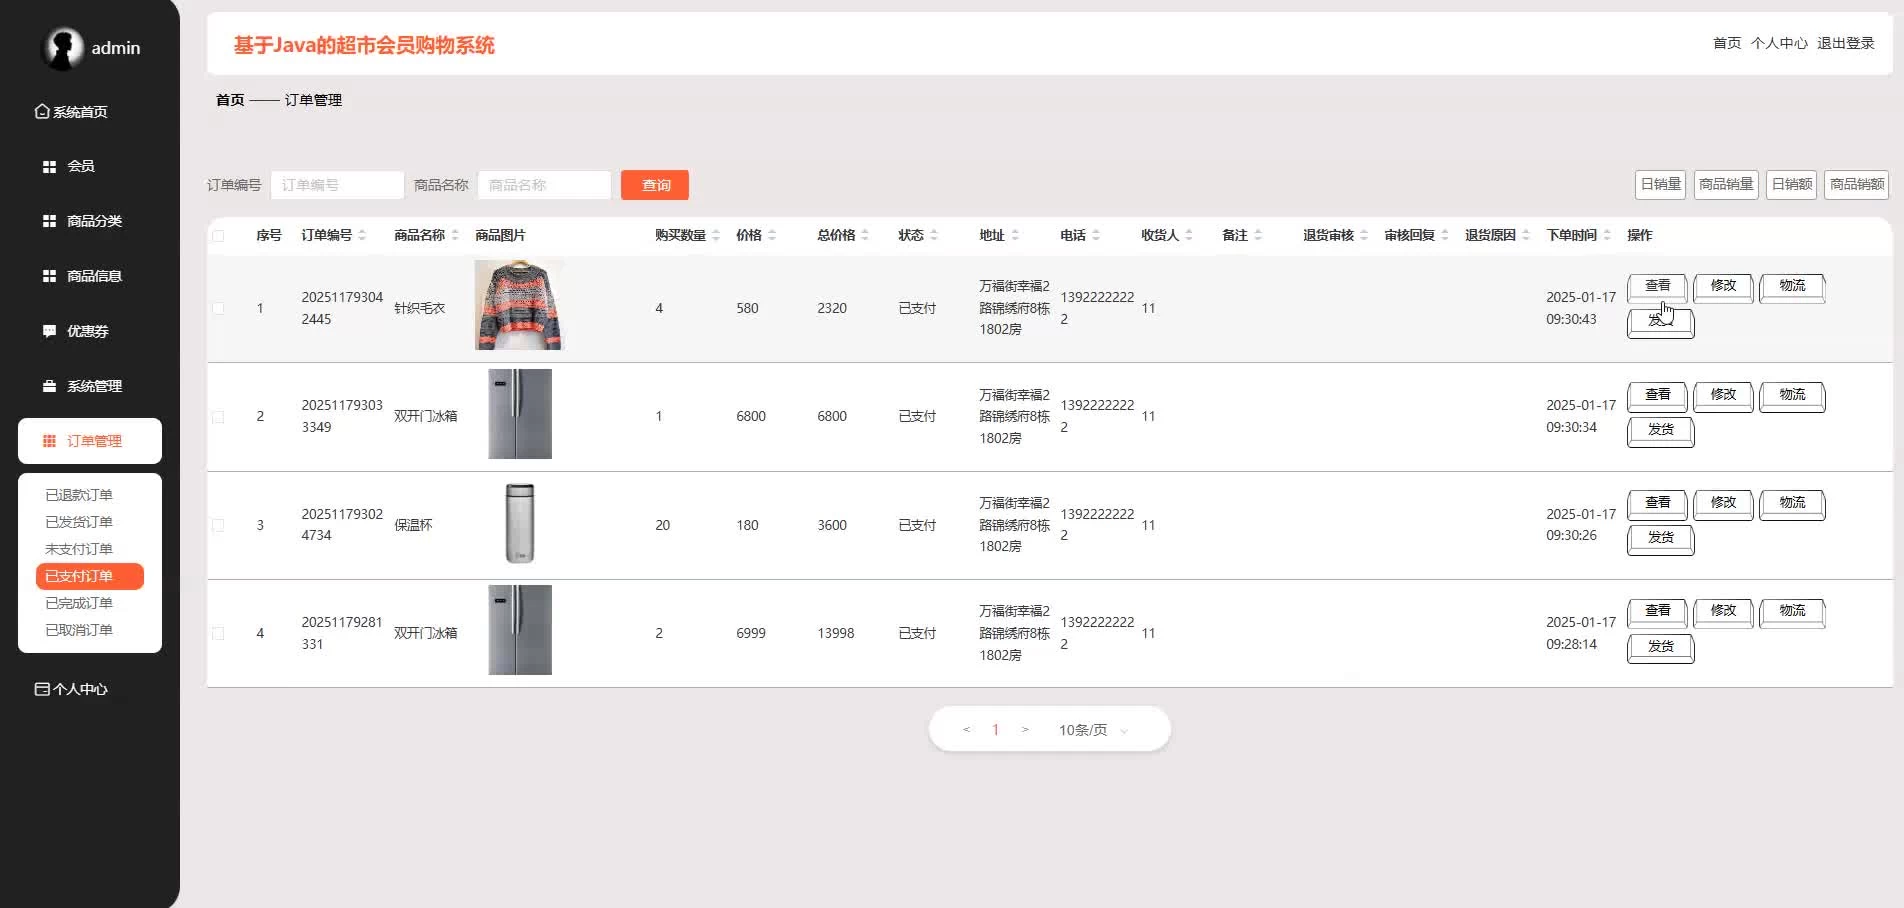Click the 商品分类 sidebar icon
Image resolution: width=1904 pixels, height=908 pixels.
(x=49, y=221)
